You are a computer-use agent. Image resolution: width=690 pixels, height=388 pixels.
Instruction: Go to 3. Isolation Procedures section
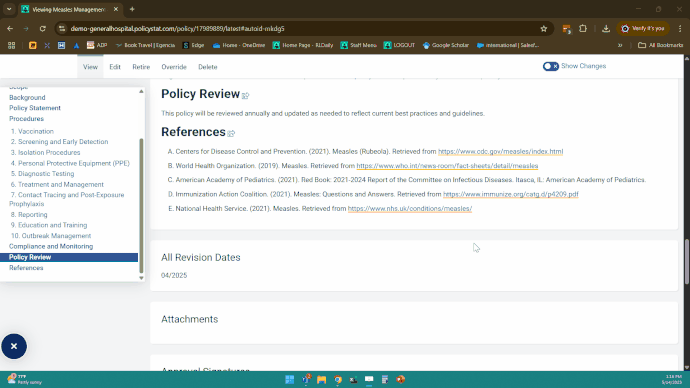click(x=45, y=153)
